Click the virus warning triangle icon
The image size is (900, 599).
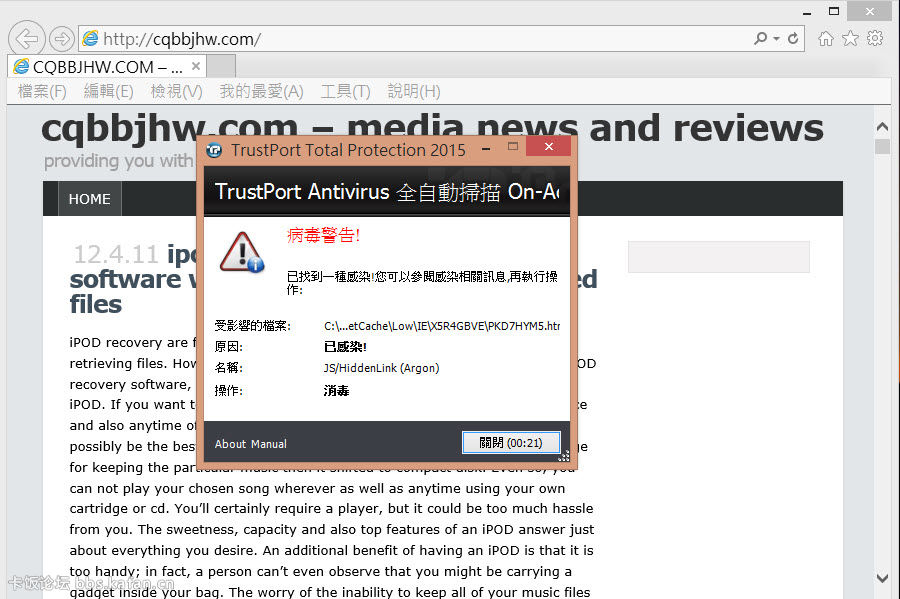coord(241,252)
